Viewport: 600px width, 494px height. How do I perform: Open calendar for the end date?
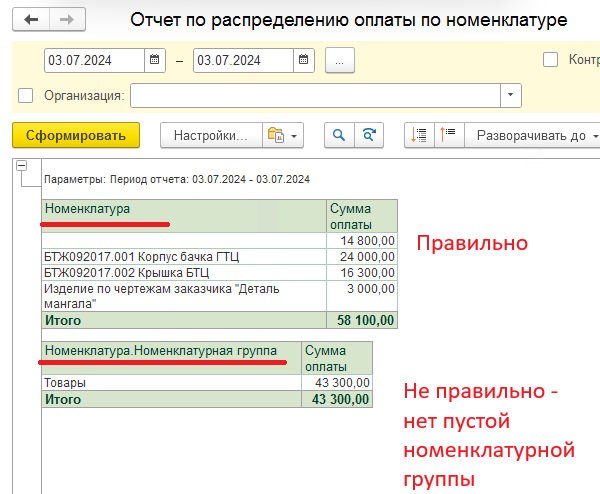tap(303, 60)
